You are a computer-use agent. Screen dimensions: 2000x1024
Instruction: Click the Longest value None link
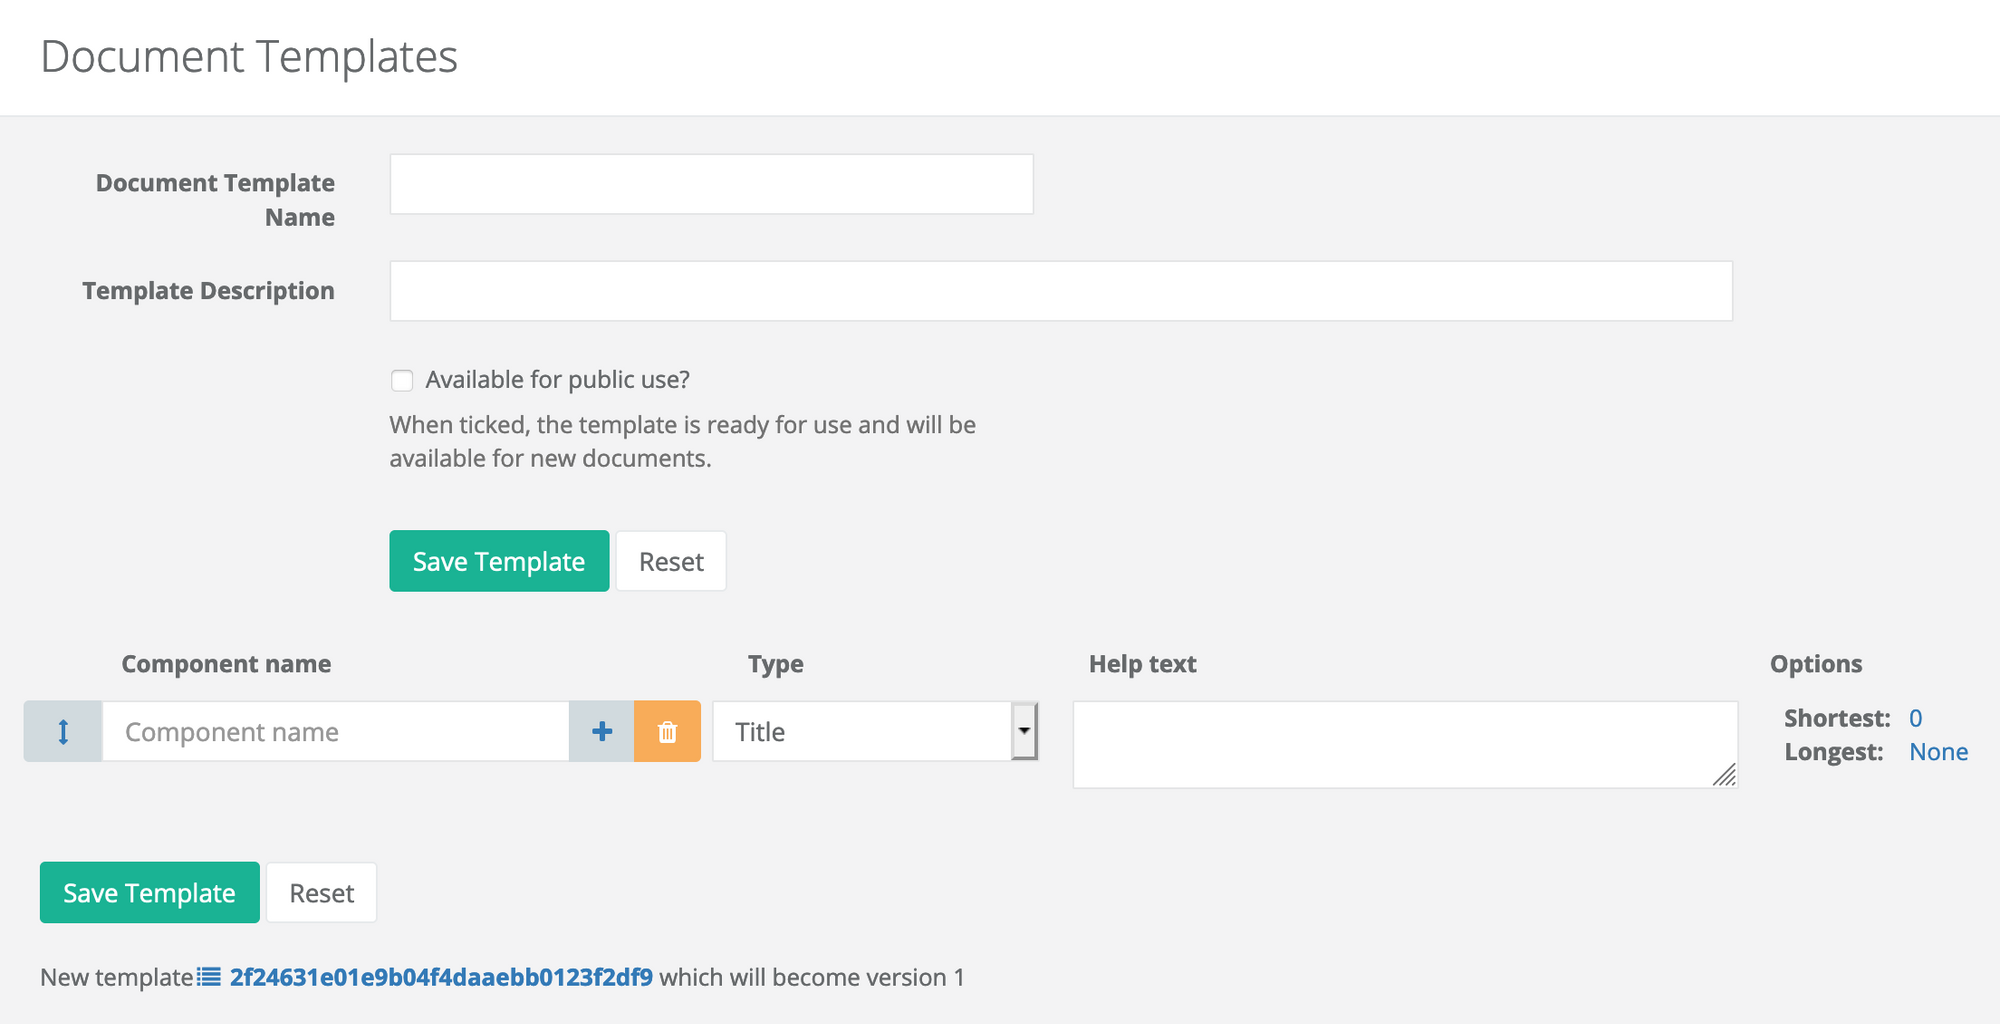(x=1938, y=752)
